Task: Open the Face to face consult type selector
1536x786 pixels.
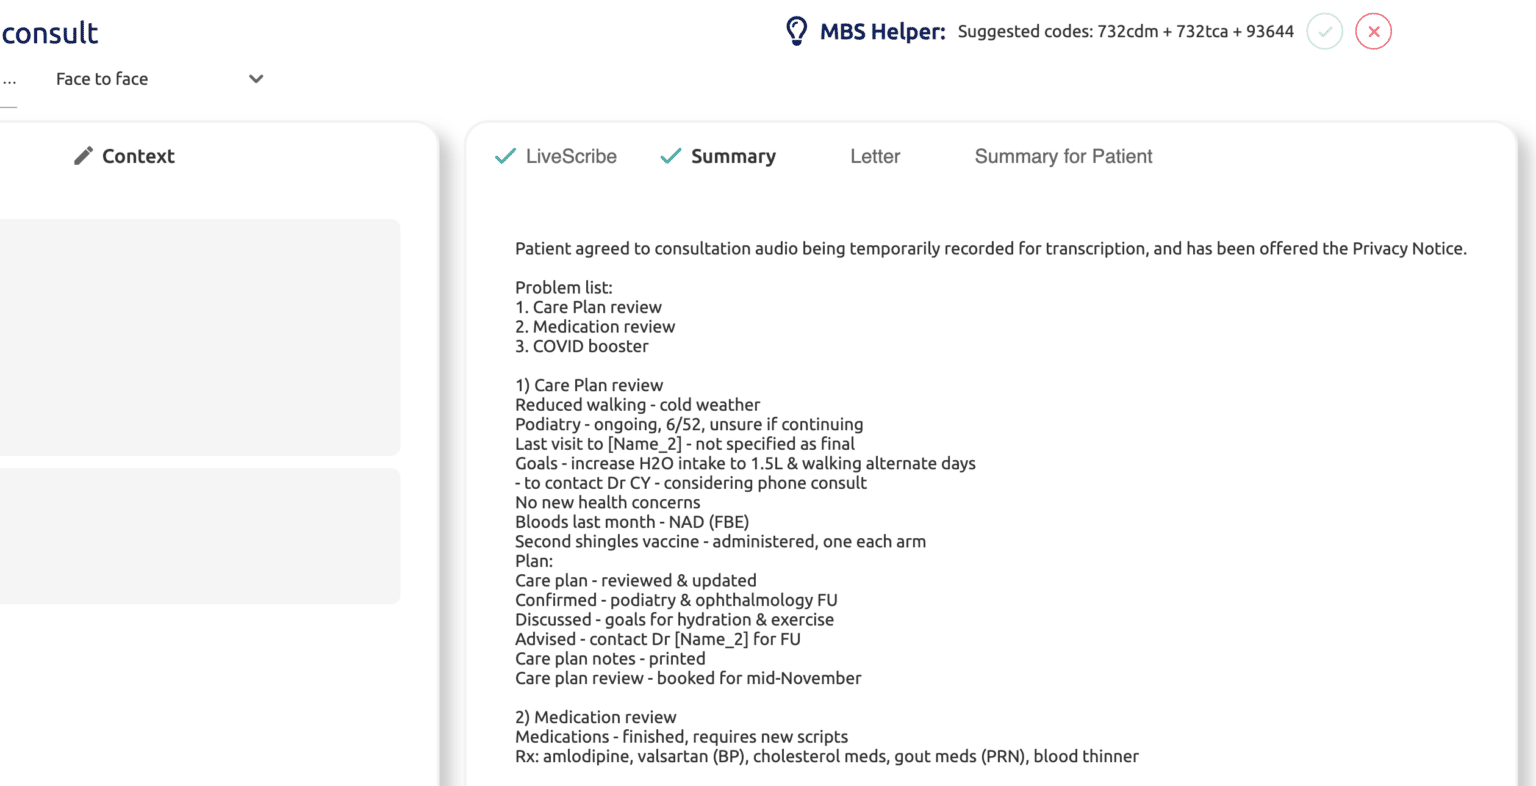Action: [x=102, y=79]
